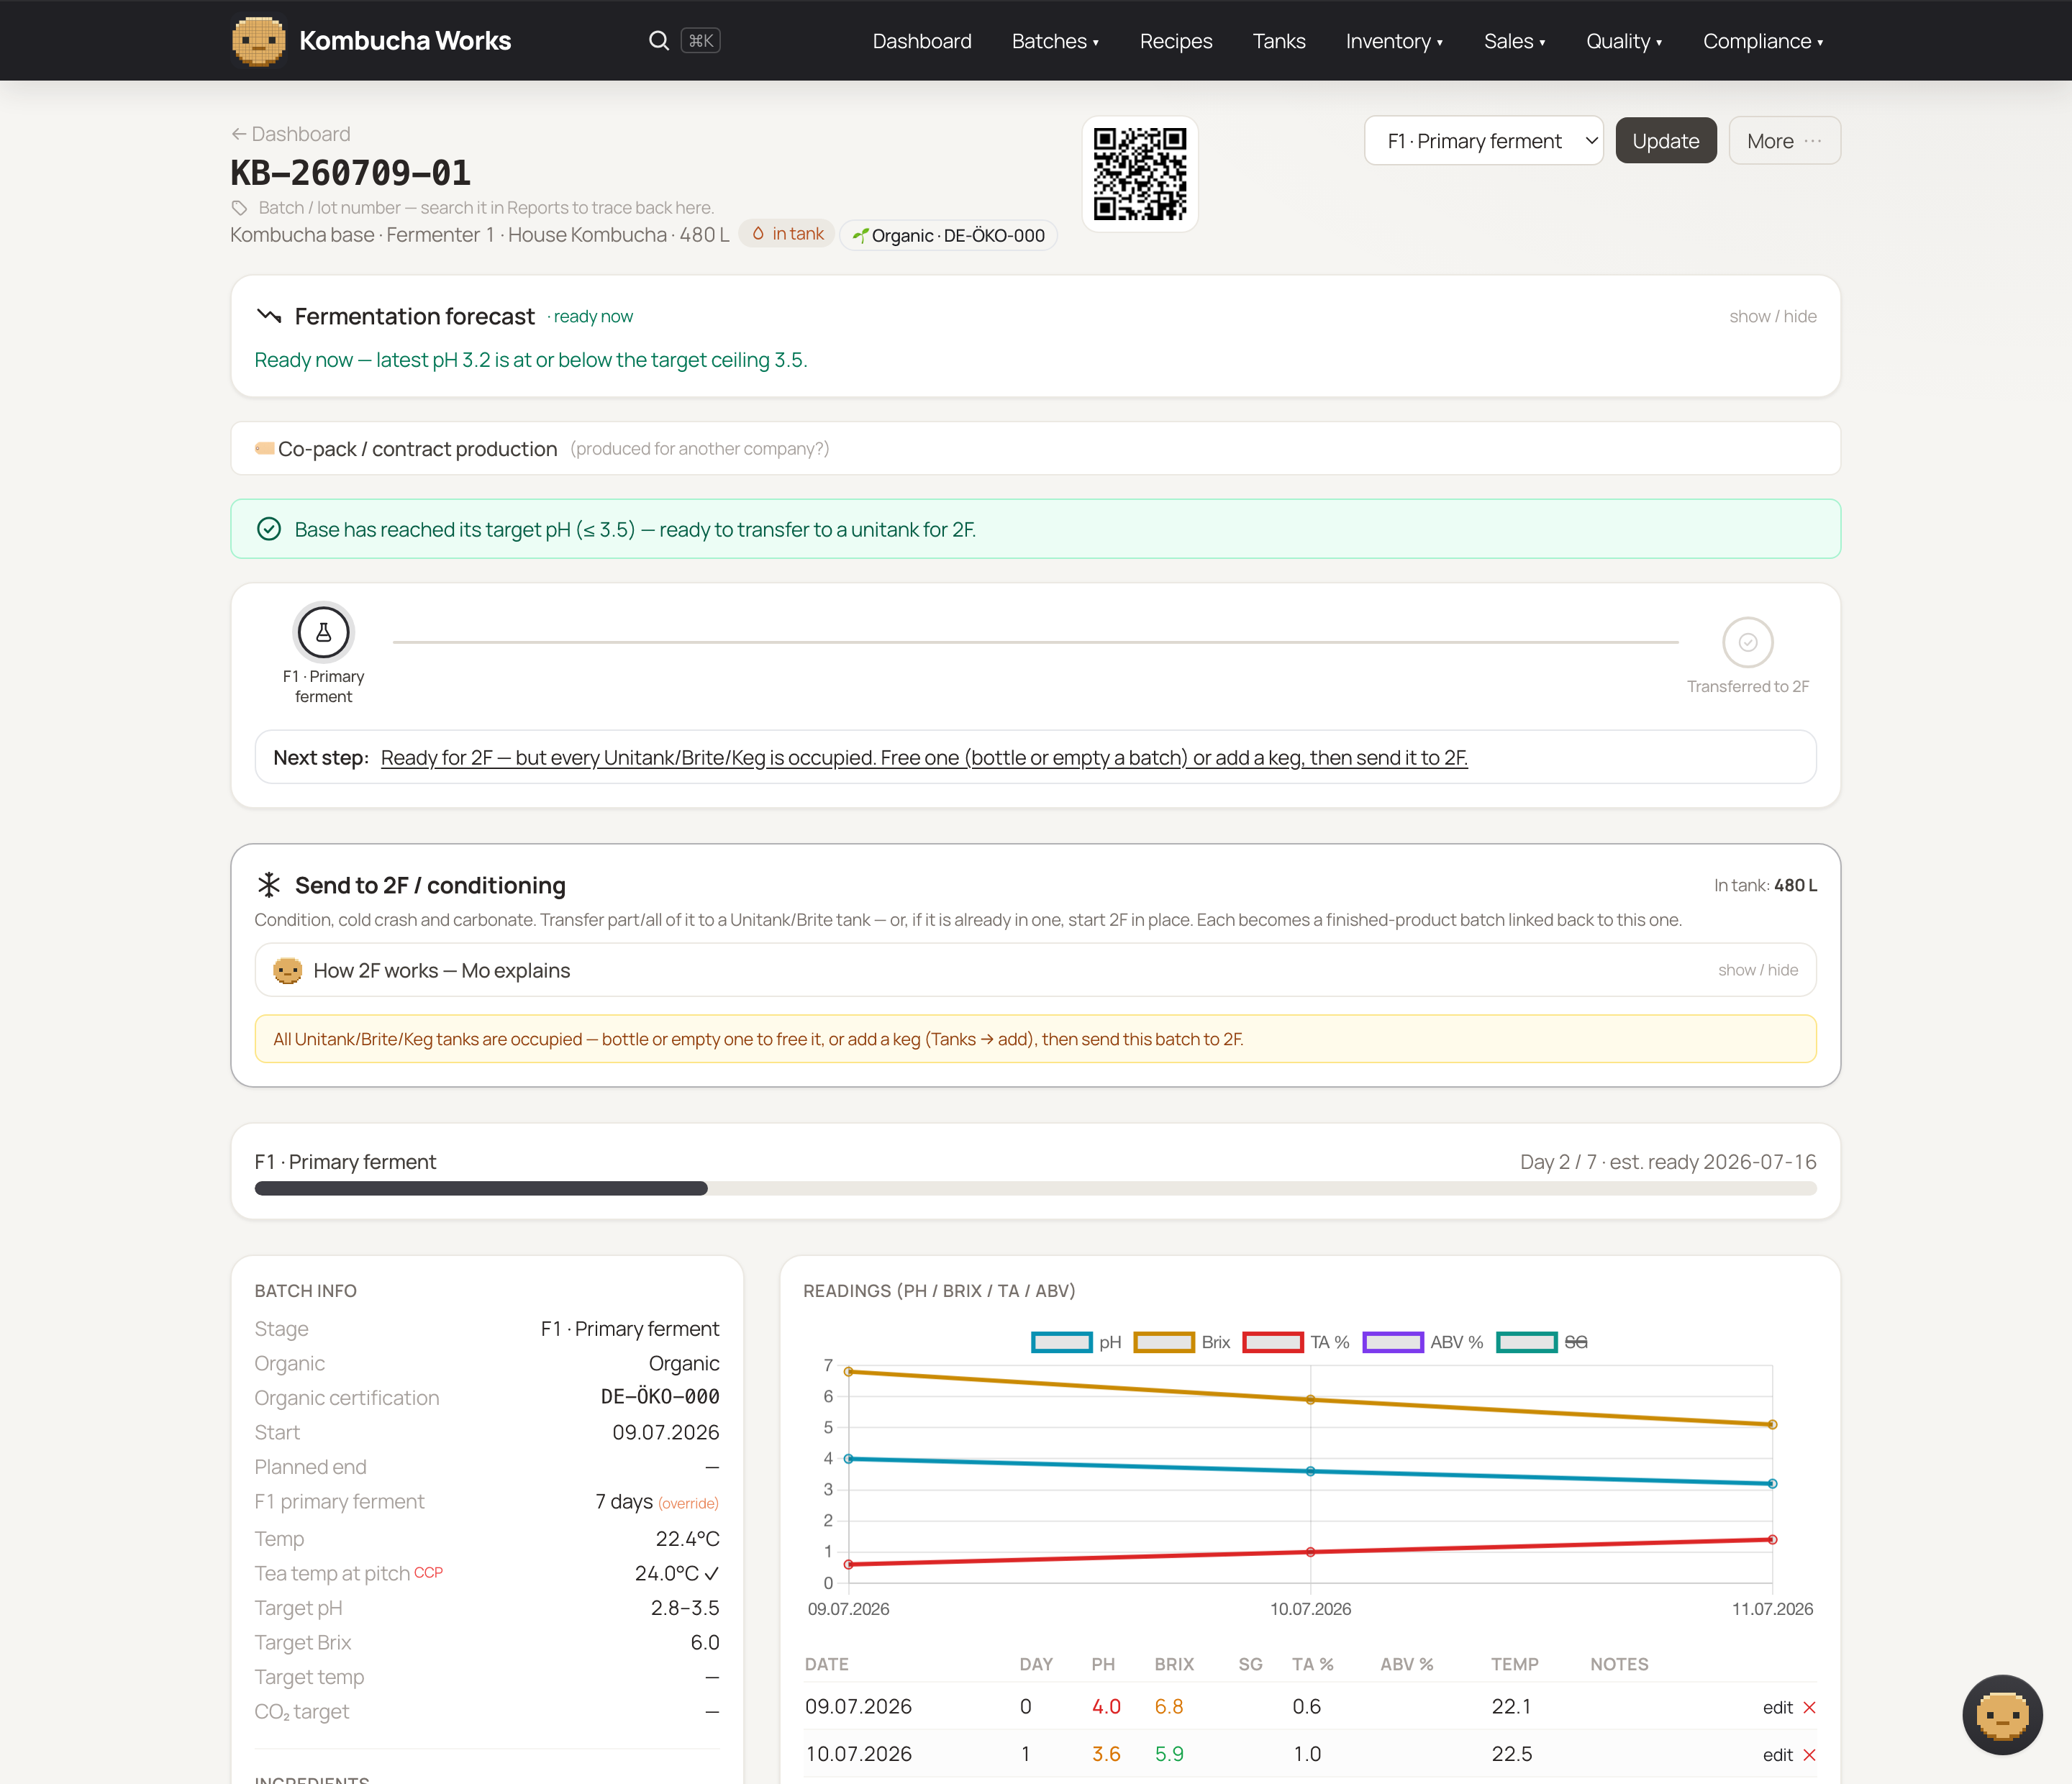Click the 11.07.2026 pH point on chart
This screenshot has height=1784, width=2072.
point(1772,1484)
